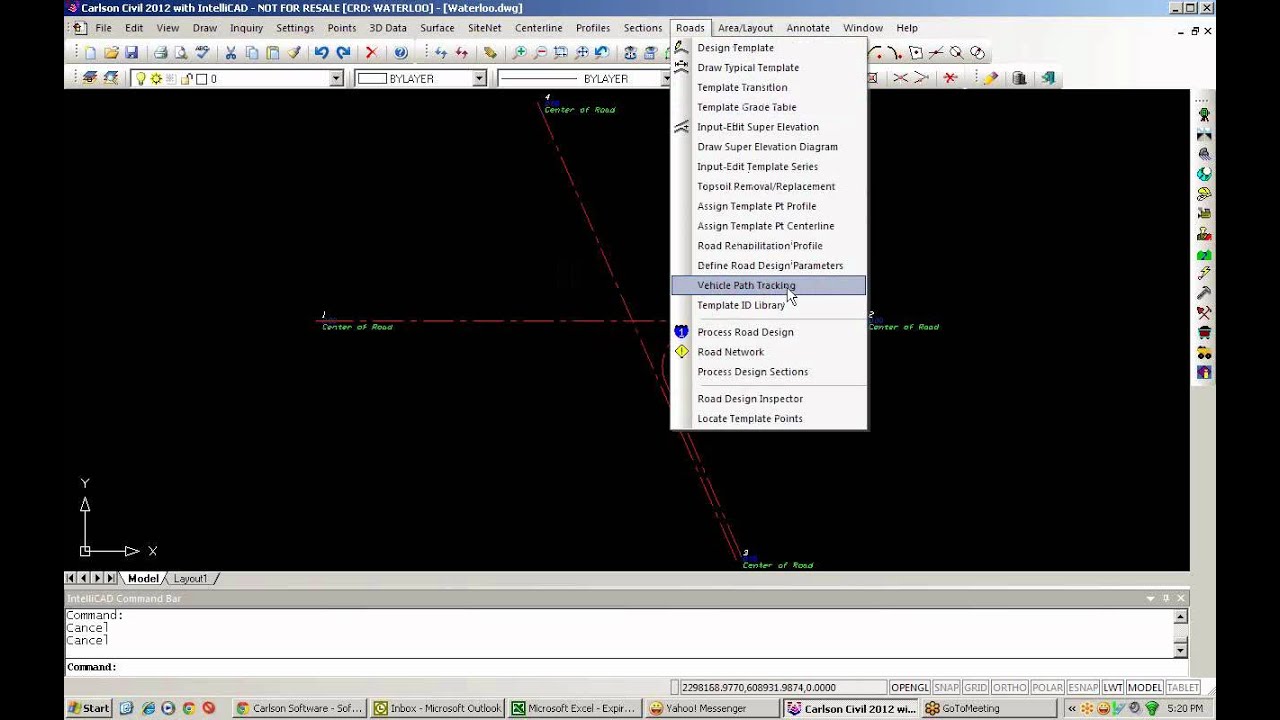Expand the BYLAYER color dropdown
Viewport: 1280px width, 720px height.
[x=479, y=79]
